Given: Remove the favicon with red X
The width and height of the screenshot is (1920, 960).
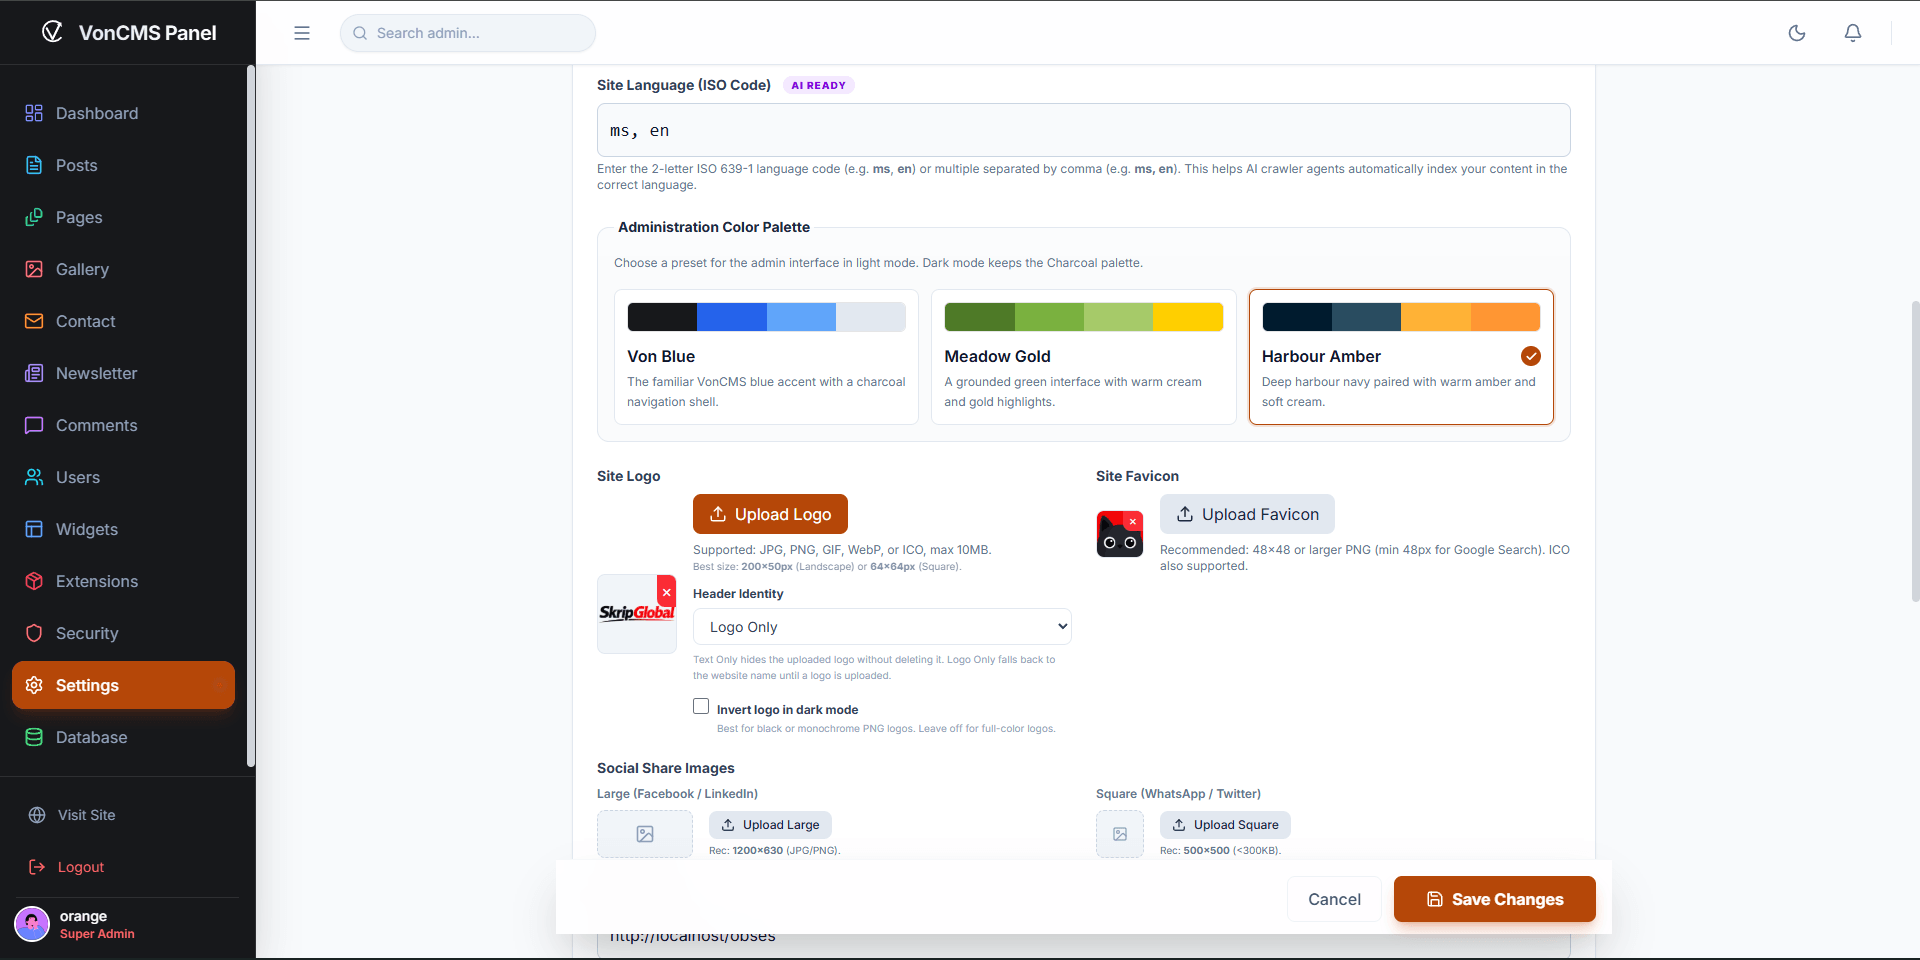Looking at the screenshot, I should [x=1132, y=521].
